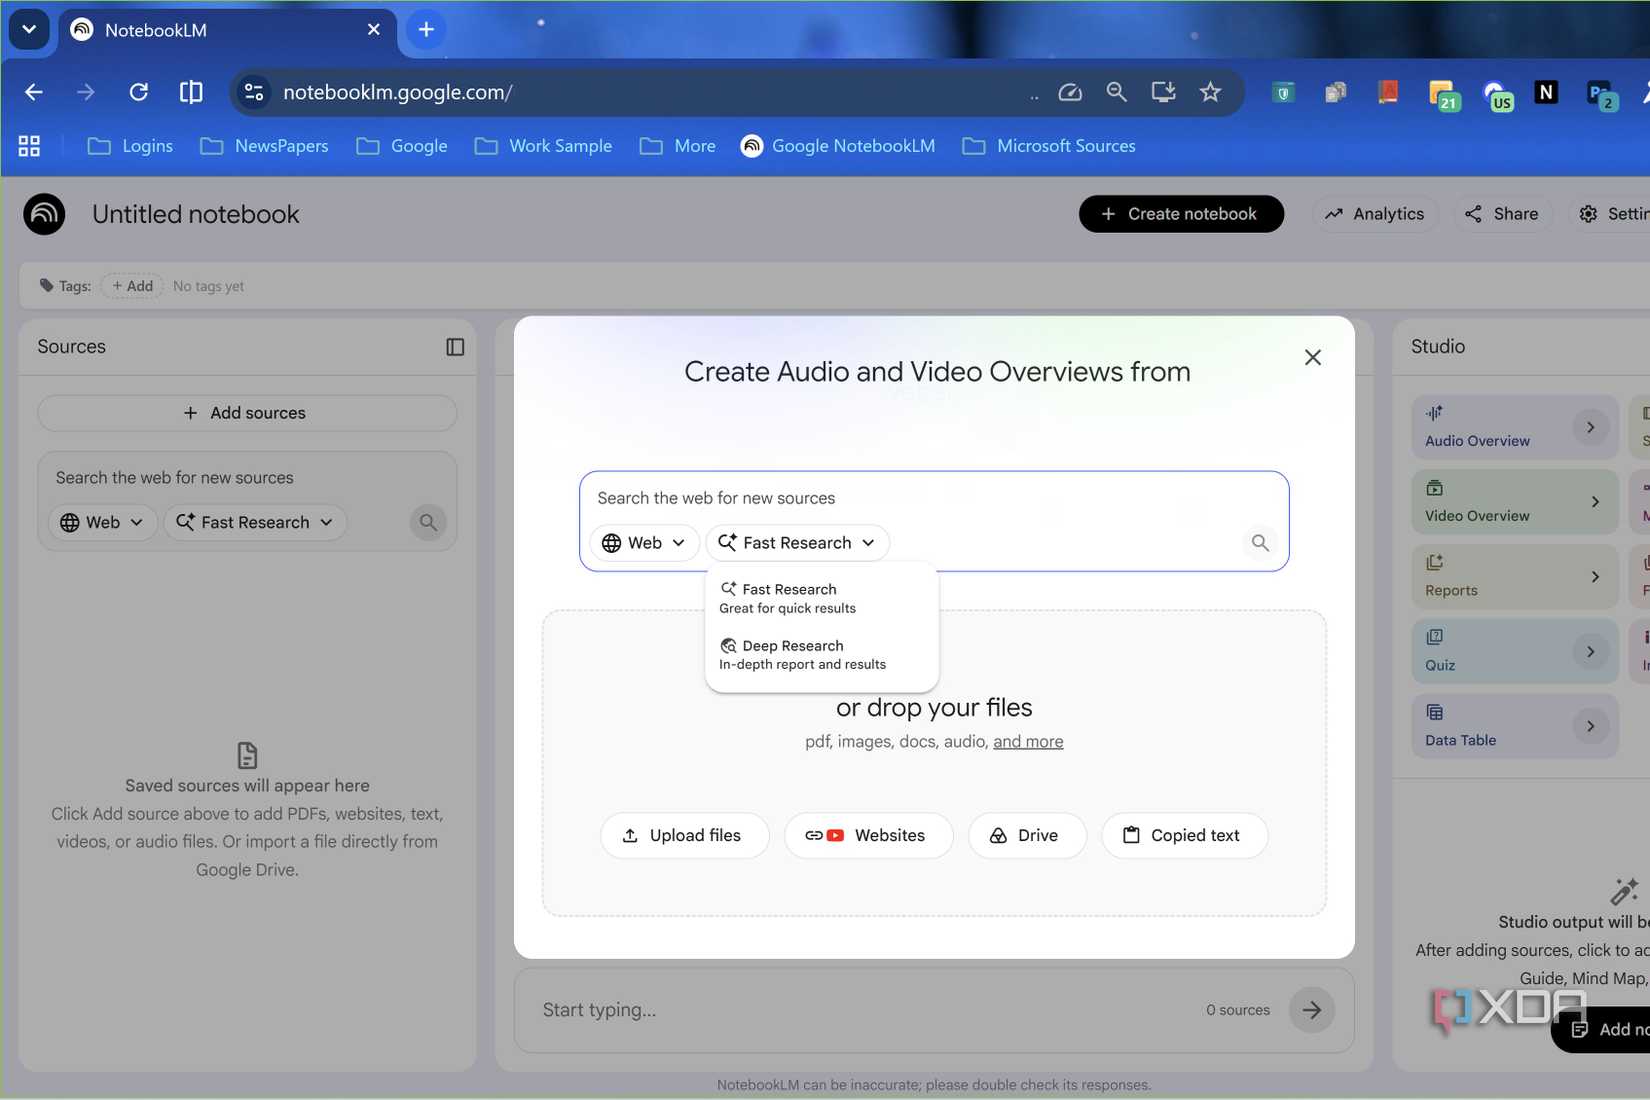Focus the dialog web search field
The image size is (1650, 1100).
pyautogui.click(x=934, y=498)
